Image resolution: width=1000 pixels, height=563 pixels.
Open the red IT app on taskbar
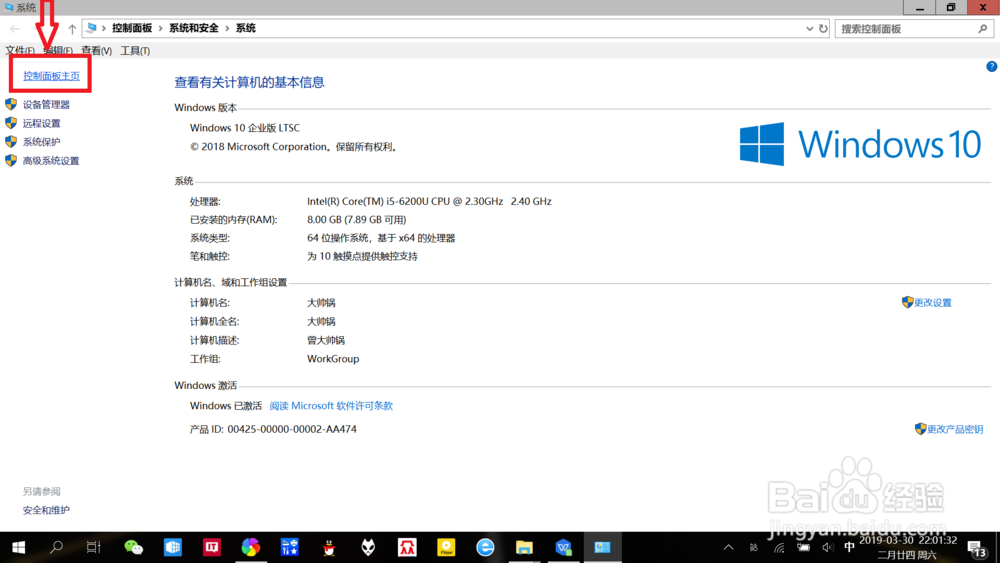[x=212, y=547]
